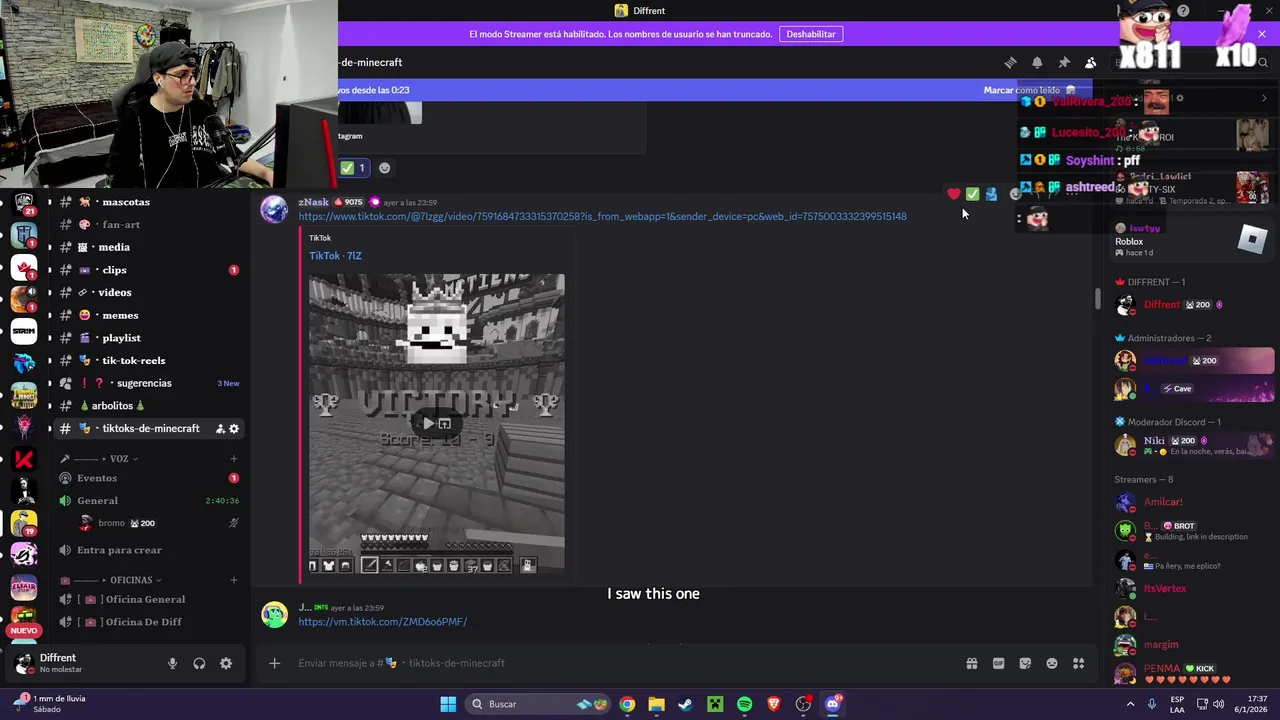Invite people to tiktoks-de-minecraft channel icon
The width and height of the screenshot is (1280, 720).
220,429
